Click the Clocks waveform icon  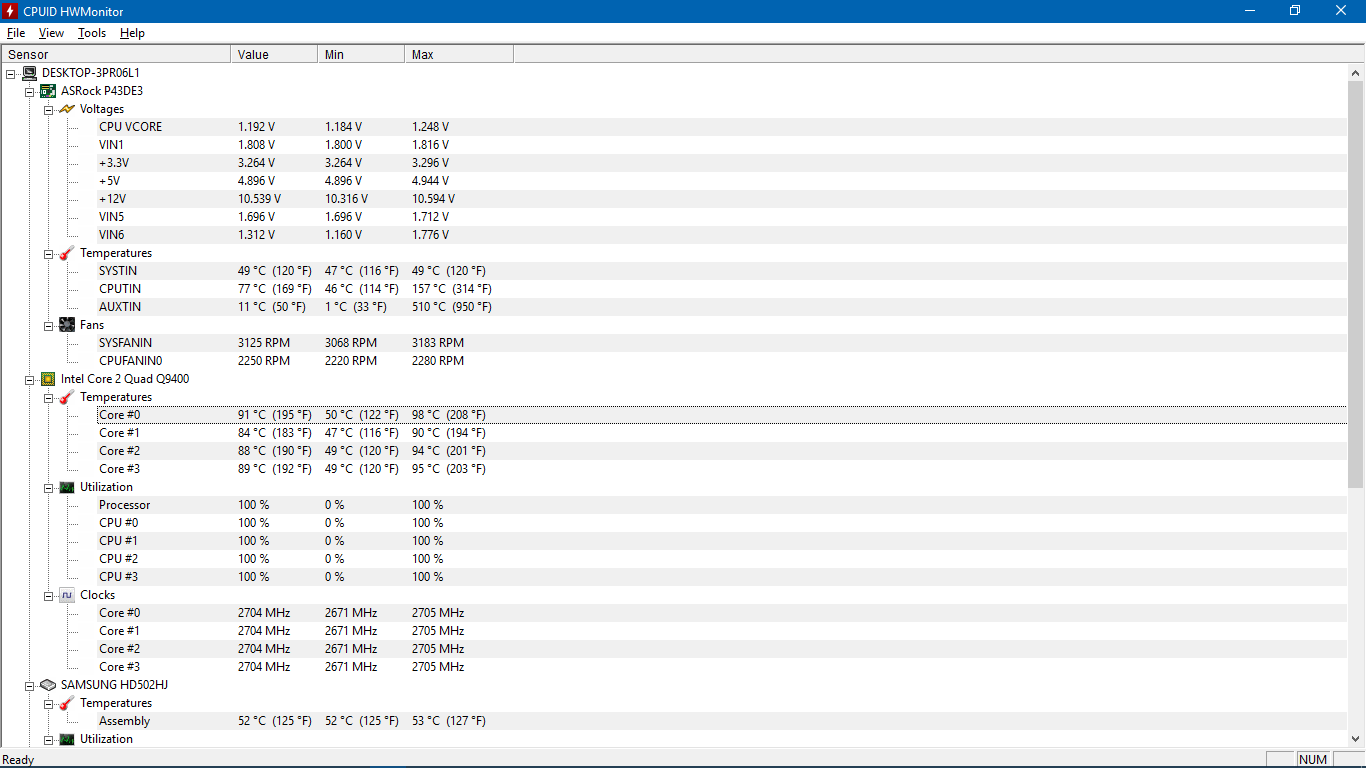pos(67,595)
